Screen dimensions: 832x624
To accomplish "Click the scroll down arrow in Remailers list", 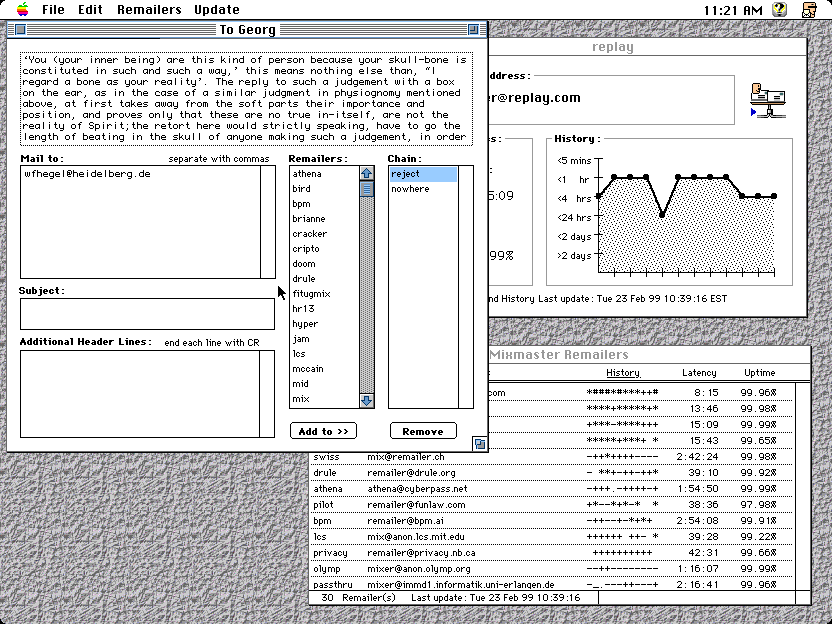I will pos(367,400).
